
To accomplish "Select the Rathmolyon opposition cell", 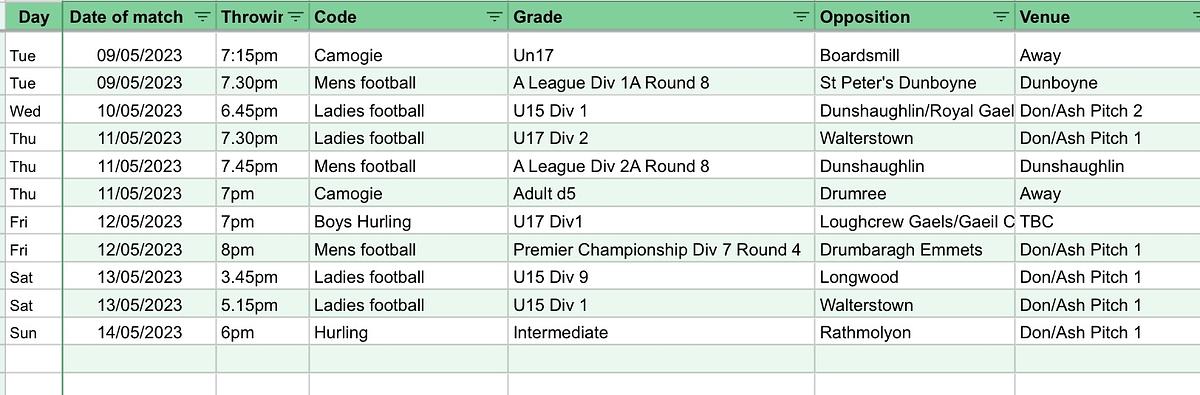I will point(914,333).
